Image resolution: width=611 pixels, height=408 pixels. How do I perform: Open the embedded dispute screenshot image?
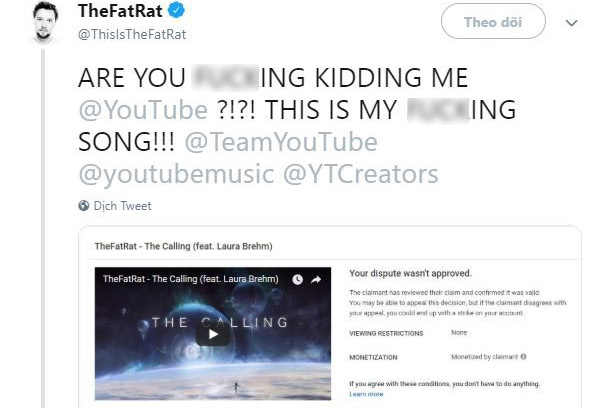pos(330,320)
